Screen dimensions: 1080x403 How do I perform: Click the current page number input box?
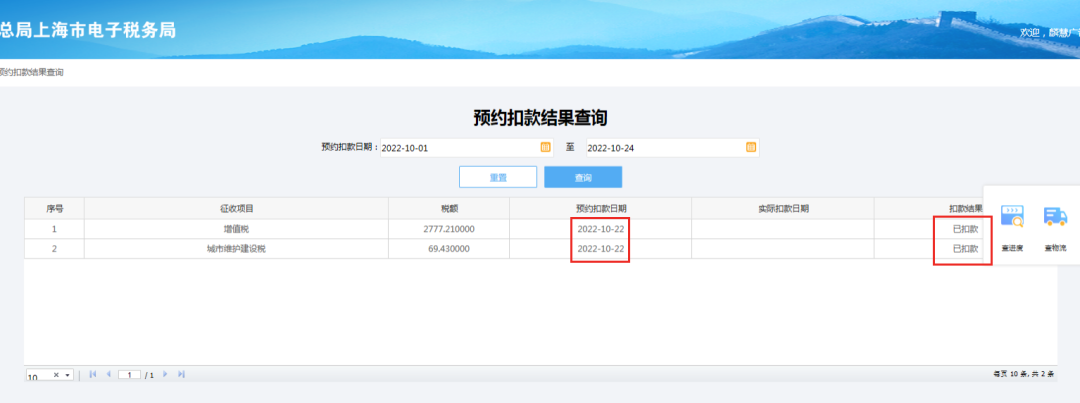[129, 374]
